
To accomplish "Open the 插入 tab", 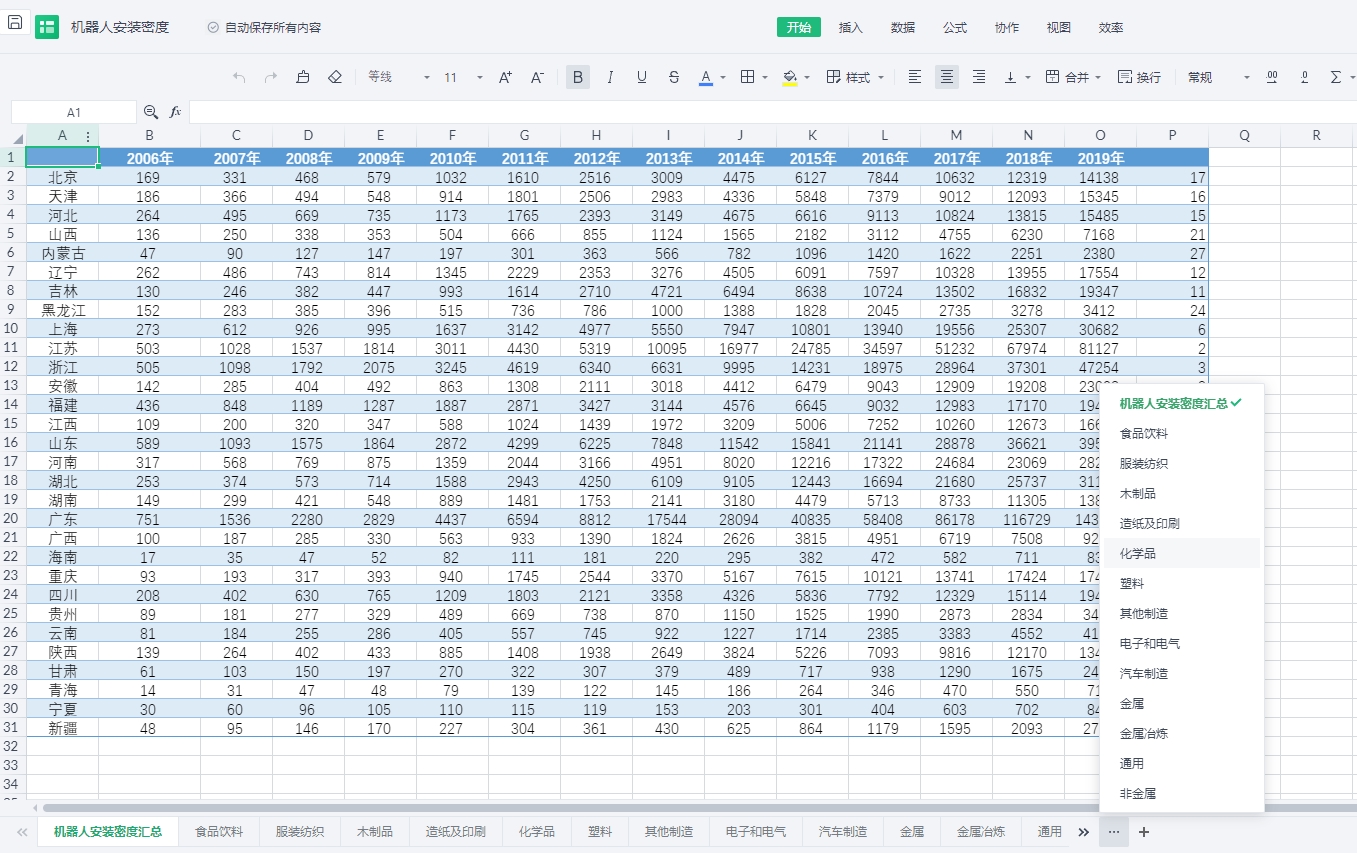I will point(851,27).
